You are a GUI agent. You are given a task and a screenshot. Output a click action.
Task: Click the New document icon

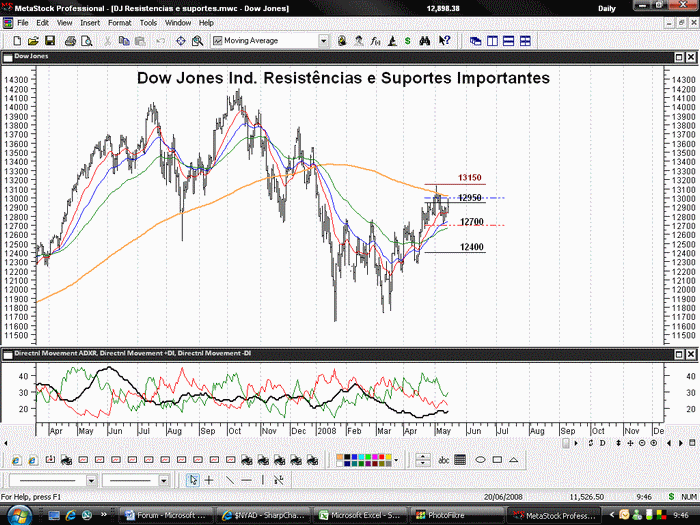coord(17,41)
